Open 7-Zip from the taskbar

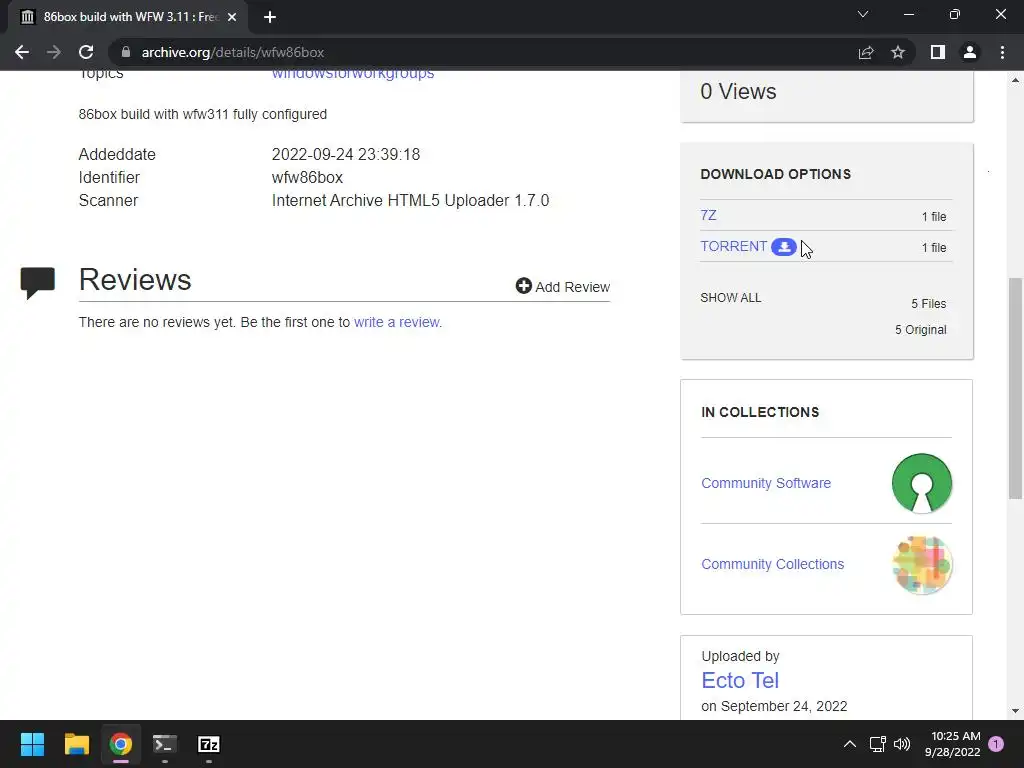tap(208, 744)
